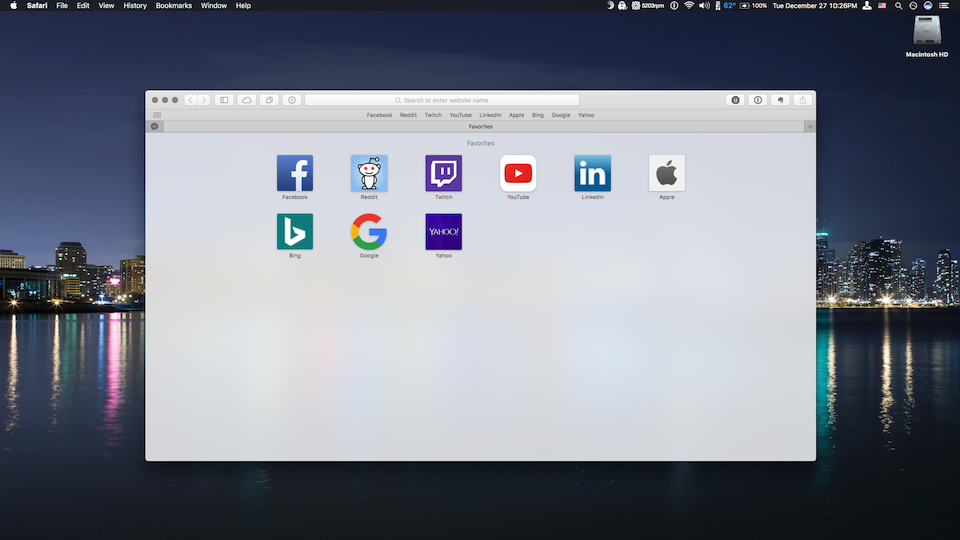
Task: Click YouTube link in Favorites bar
Action: [x=460, y=115]
